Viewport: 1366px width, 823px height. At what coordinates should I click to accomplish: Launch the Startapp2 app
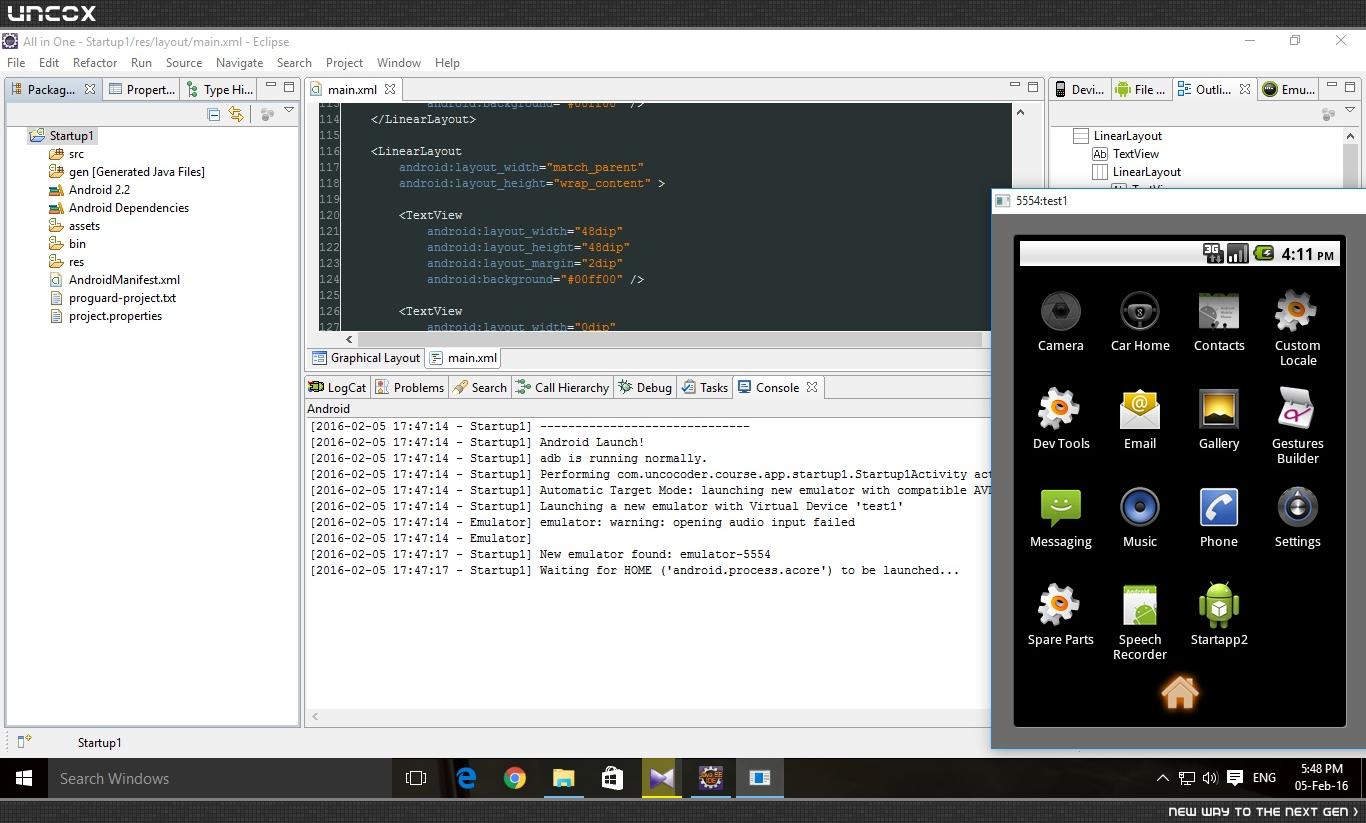(x=1218, y=616)
